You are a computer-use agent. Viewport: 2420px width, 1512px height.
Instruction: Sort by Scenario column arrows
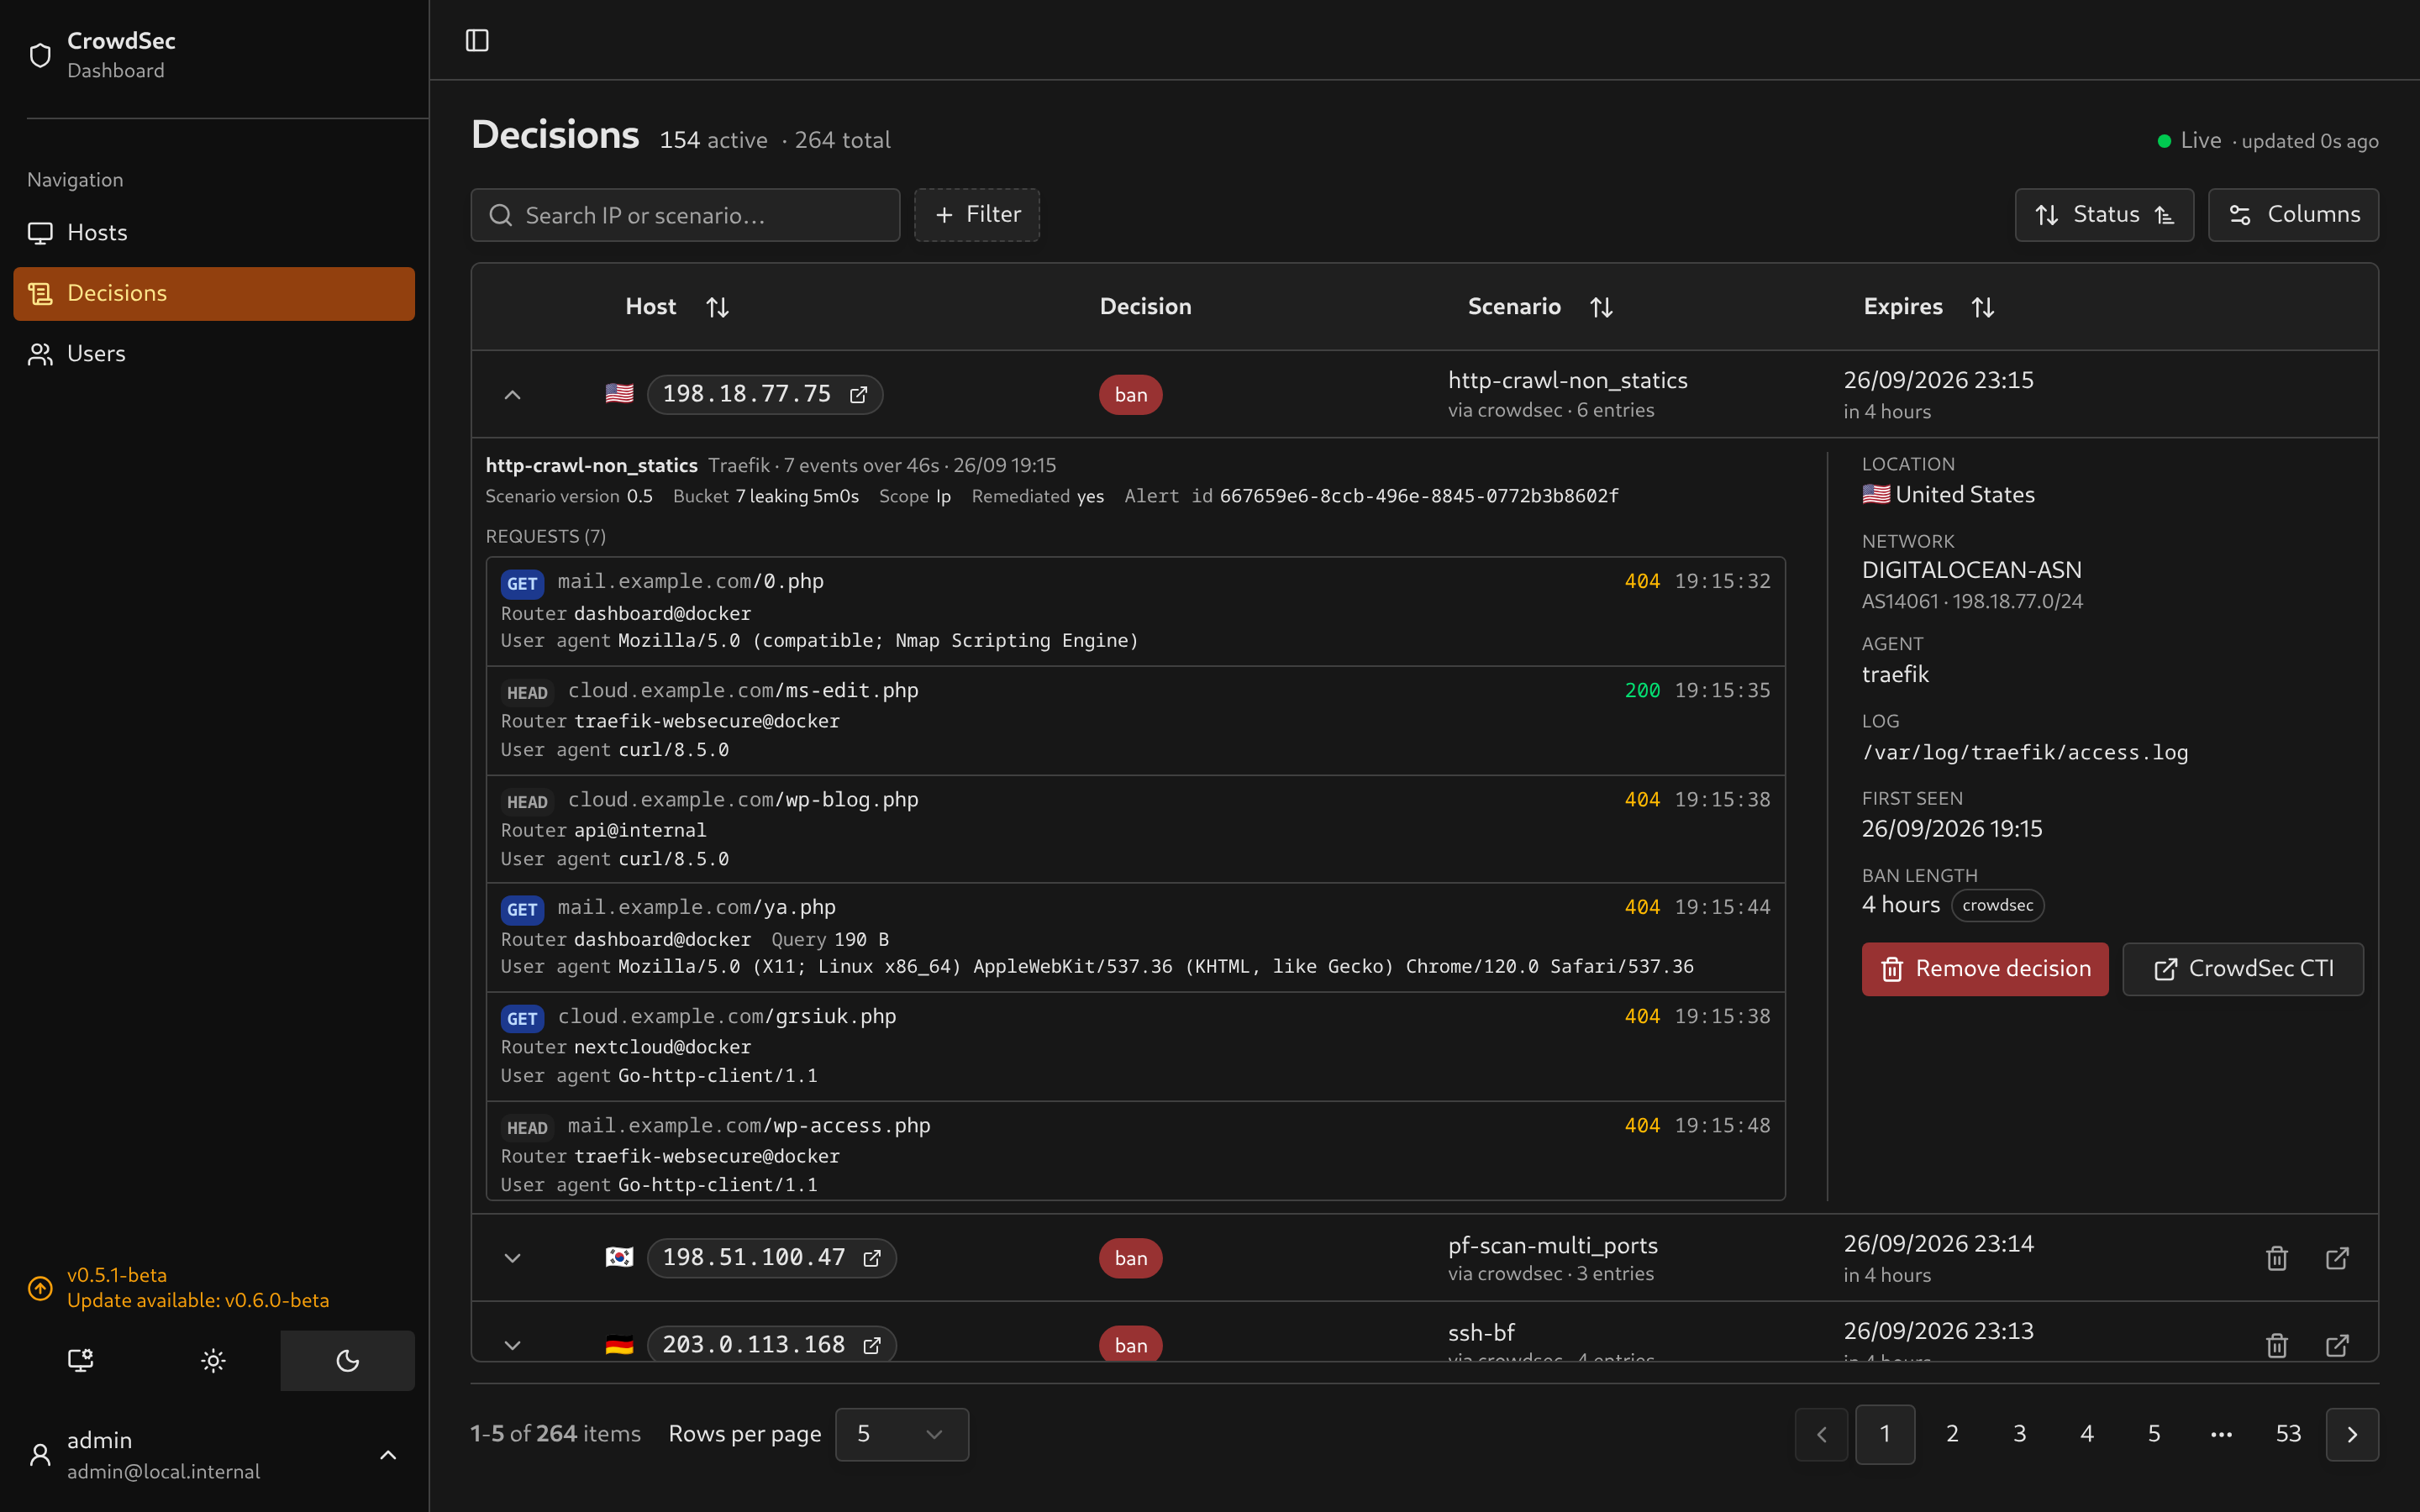(x=1601, y=307)
